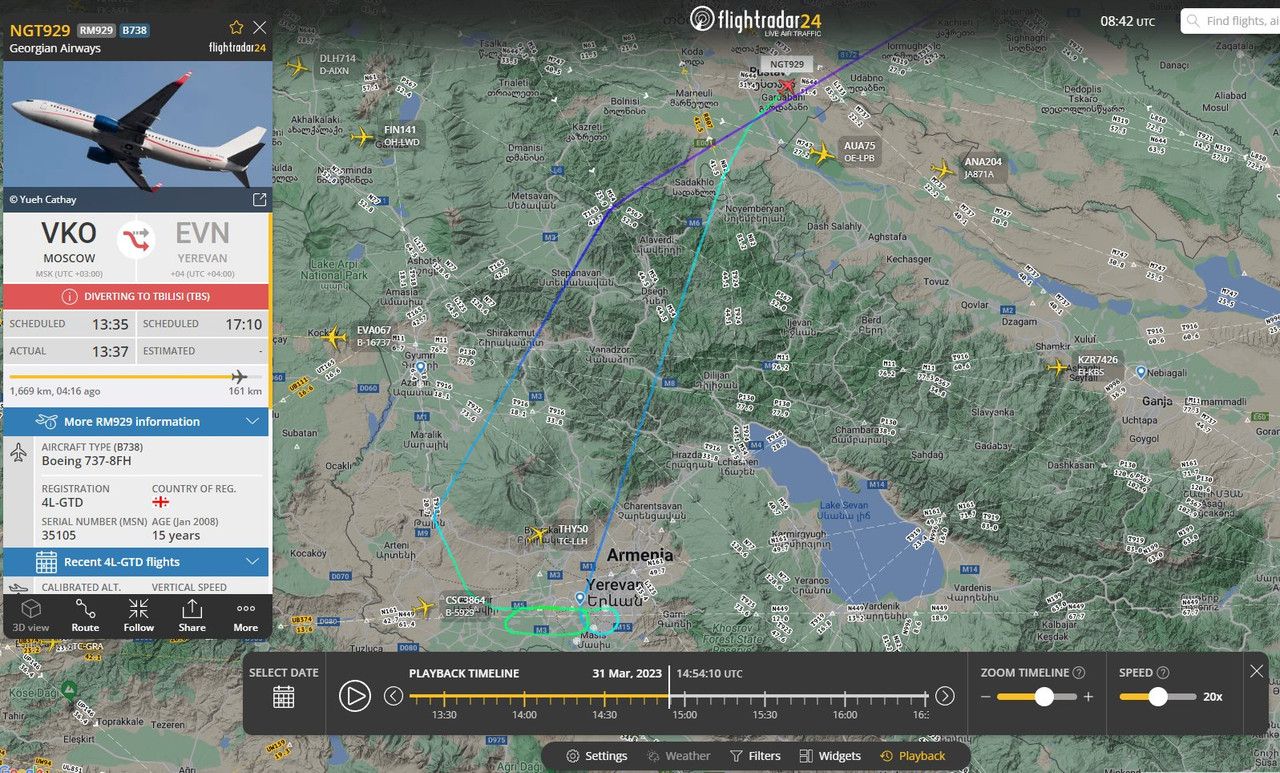
Task: Play the flight playback
Action: point(355,696)
